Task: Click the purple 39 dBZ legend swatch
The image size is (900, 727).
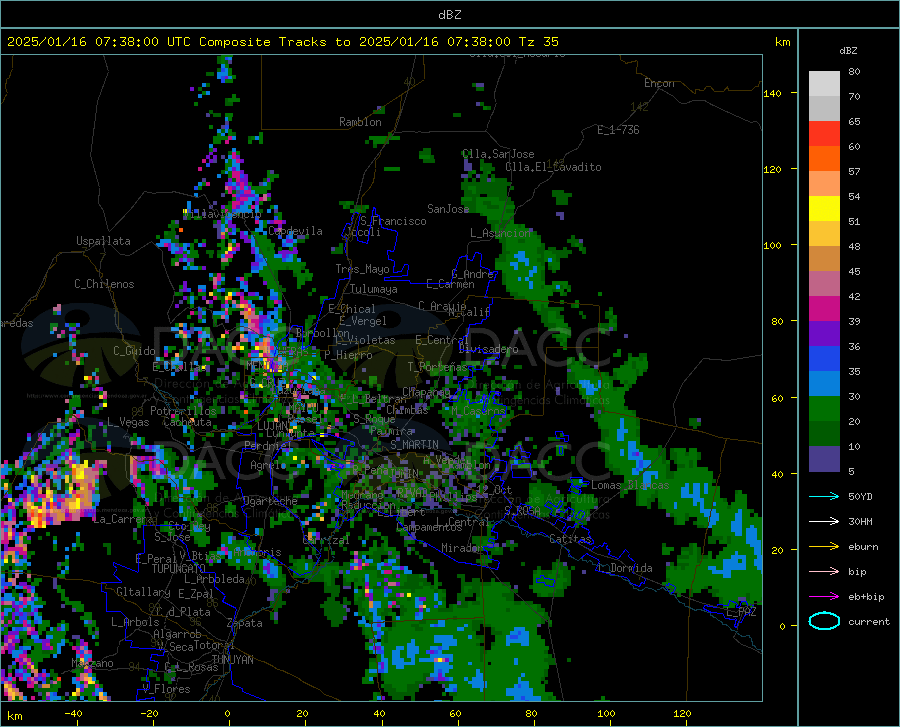Action: 824,334
